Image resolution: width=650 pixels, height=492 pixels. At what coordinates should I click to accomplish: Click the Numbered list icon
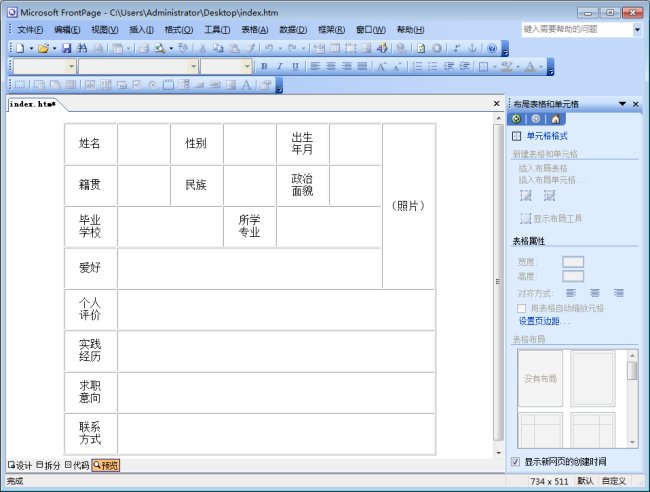click(417, 66)
